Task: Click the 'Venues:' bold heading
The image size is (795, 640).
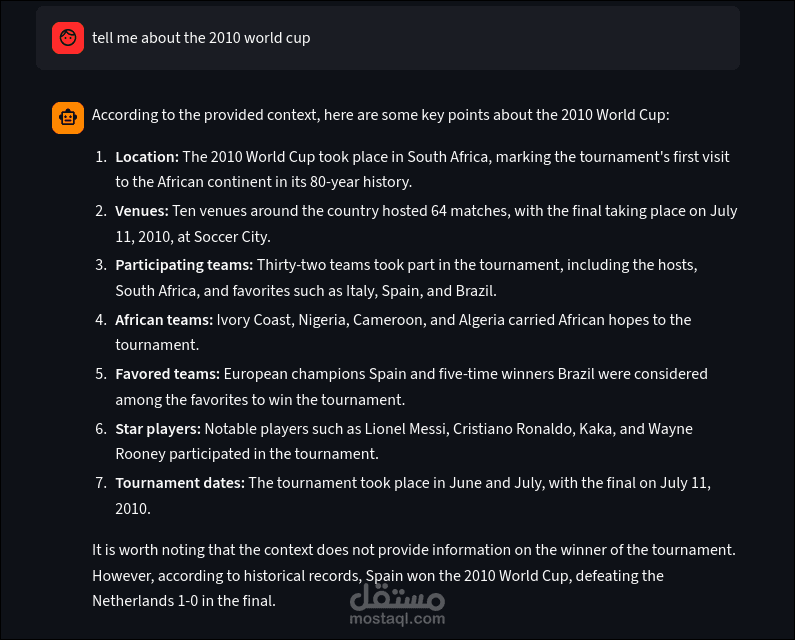Action: pyautogui.click(x=141, y=211)
